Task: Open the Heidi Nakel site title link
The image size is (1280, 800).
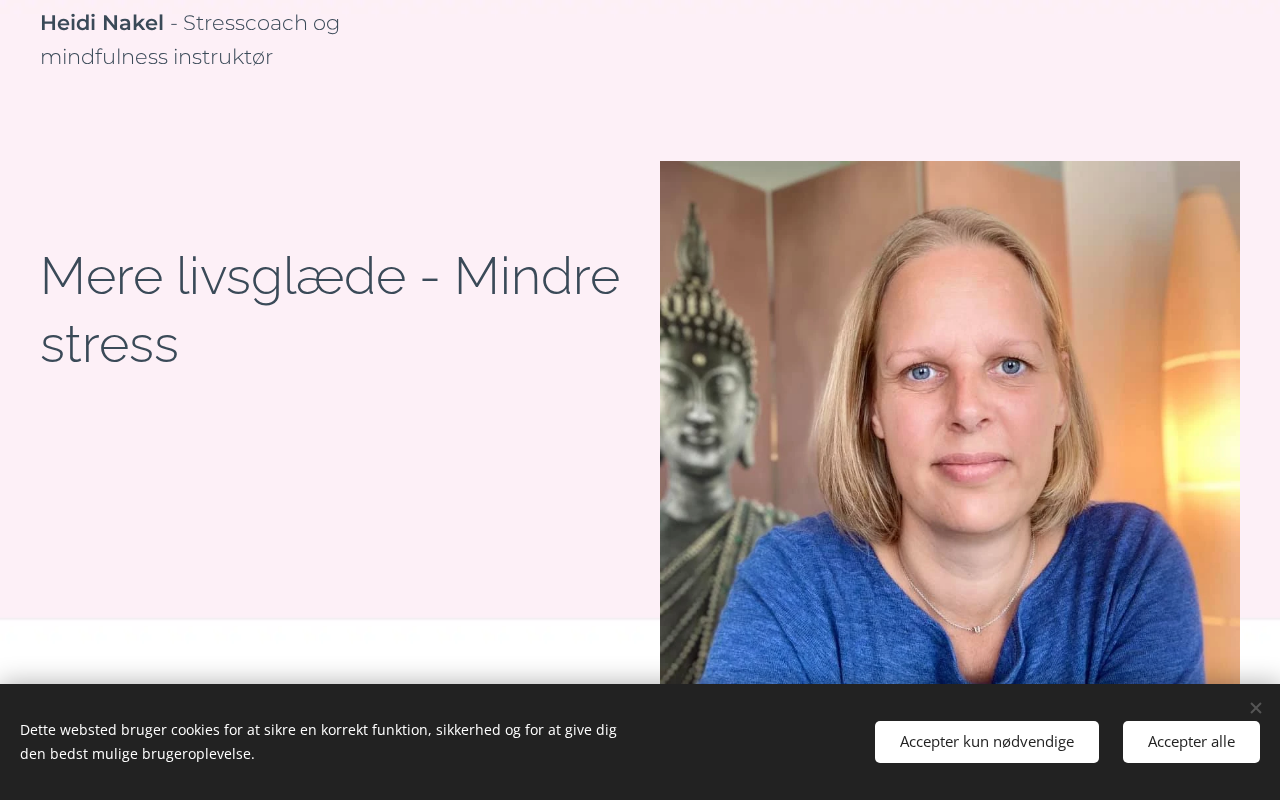Action: (102, 23)
